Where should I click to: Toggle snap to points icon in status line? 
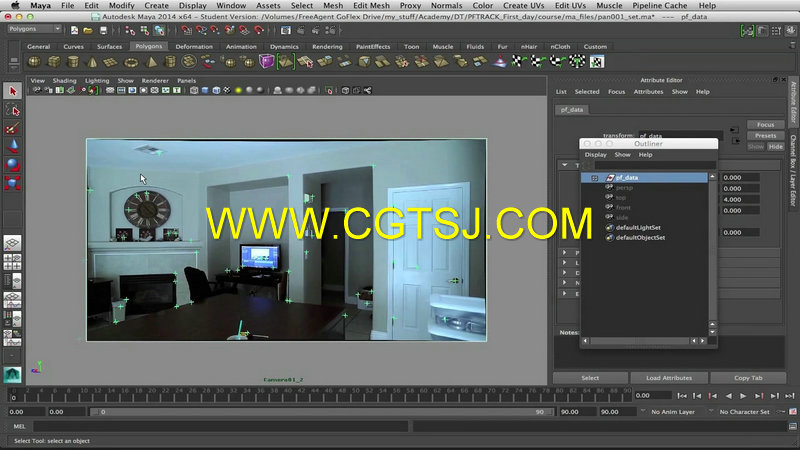click(x=216, y=31)
